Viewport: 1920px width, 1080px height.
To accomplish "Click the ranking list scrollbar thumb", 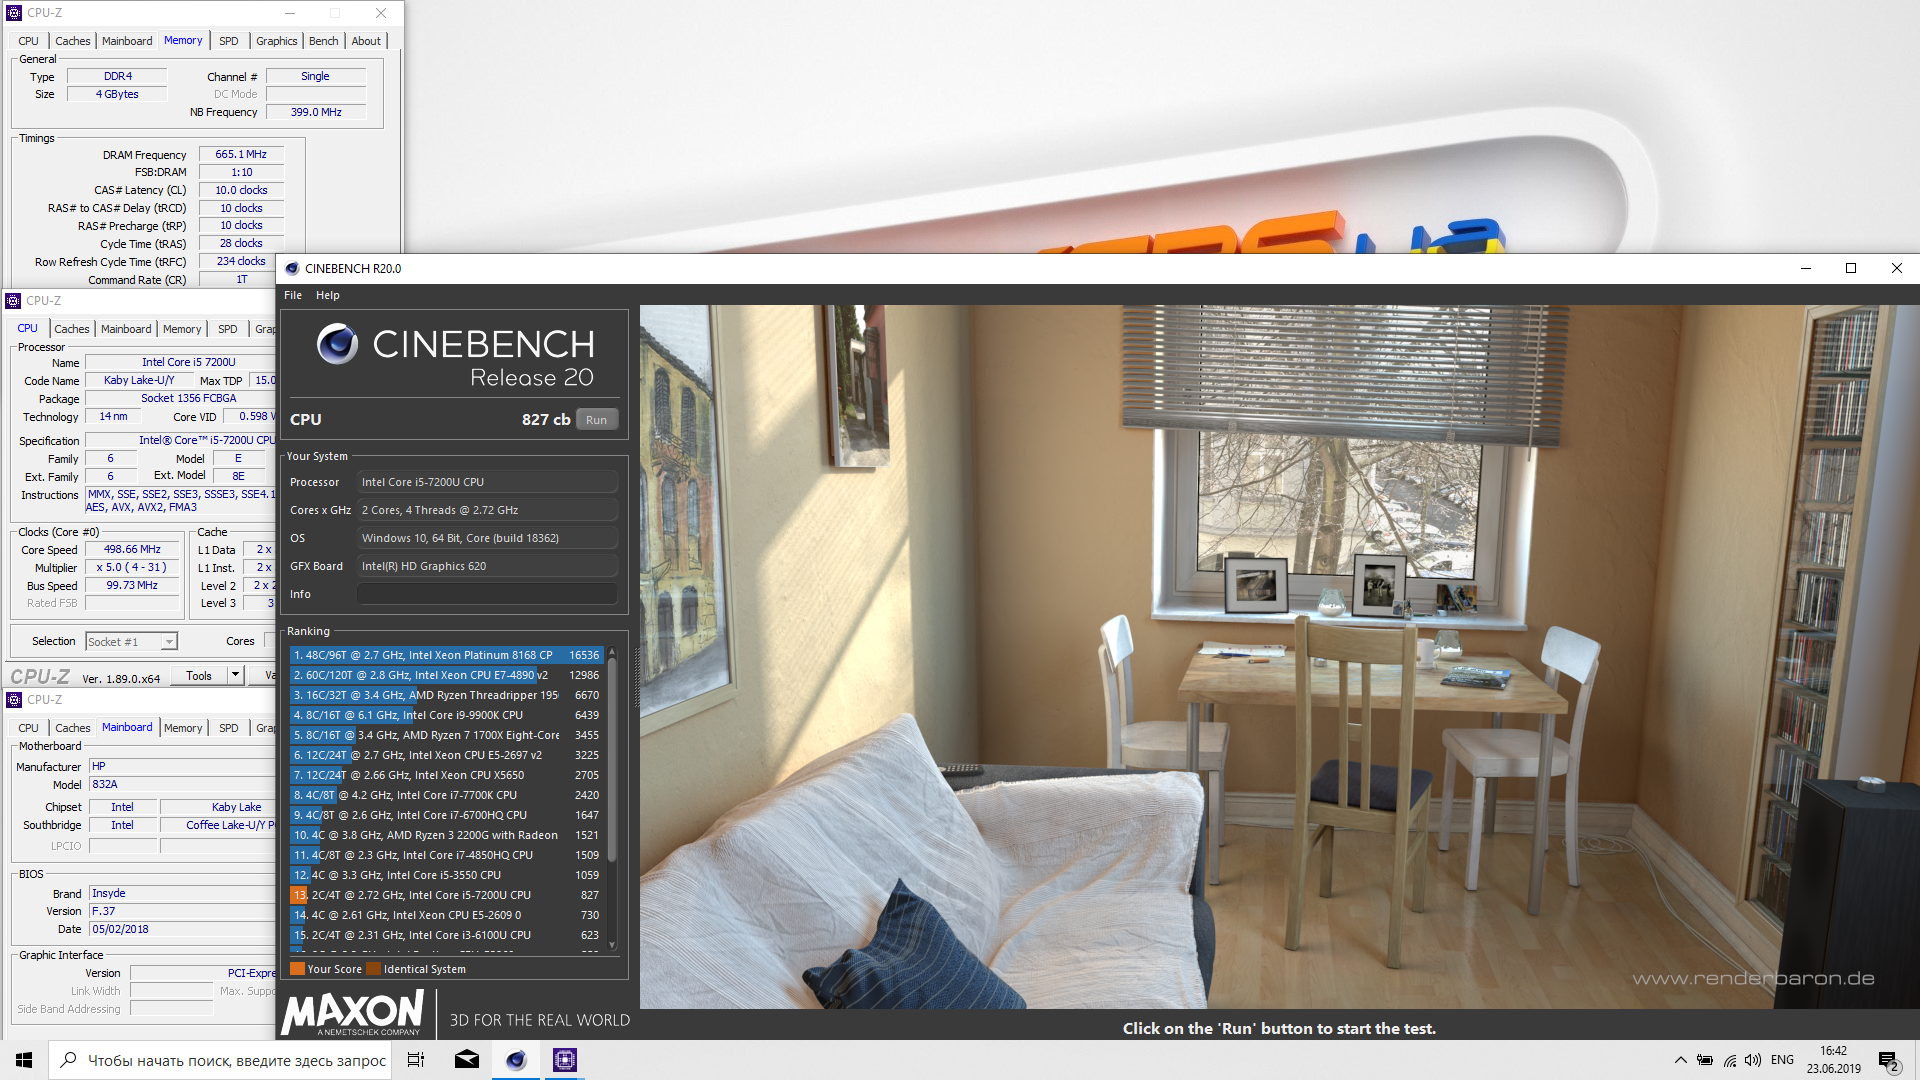I will pos(611,760).
